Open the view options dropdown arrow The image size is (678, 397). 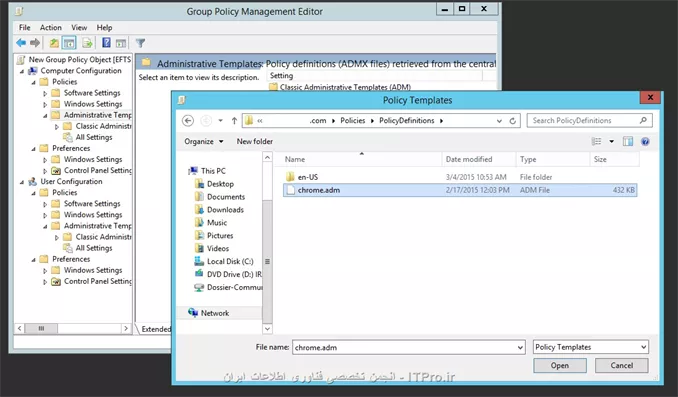(611, 141)
